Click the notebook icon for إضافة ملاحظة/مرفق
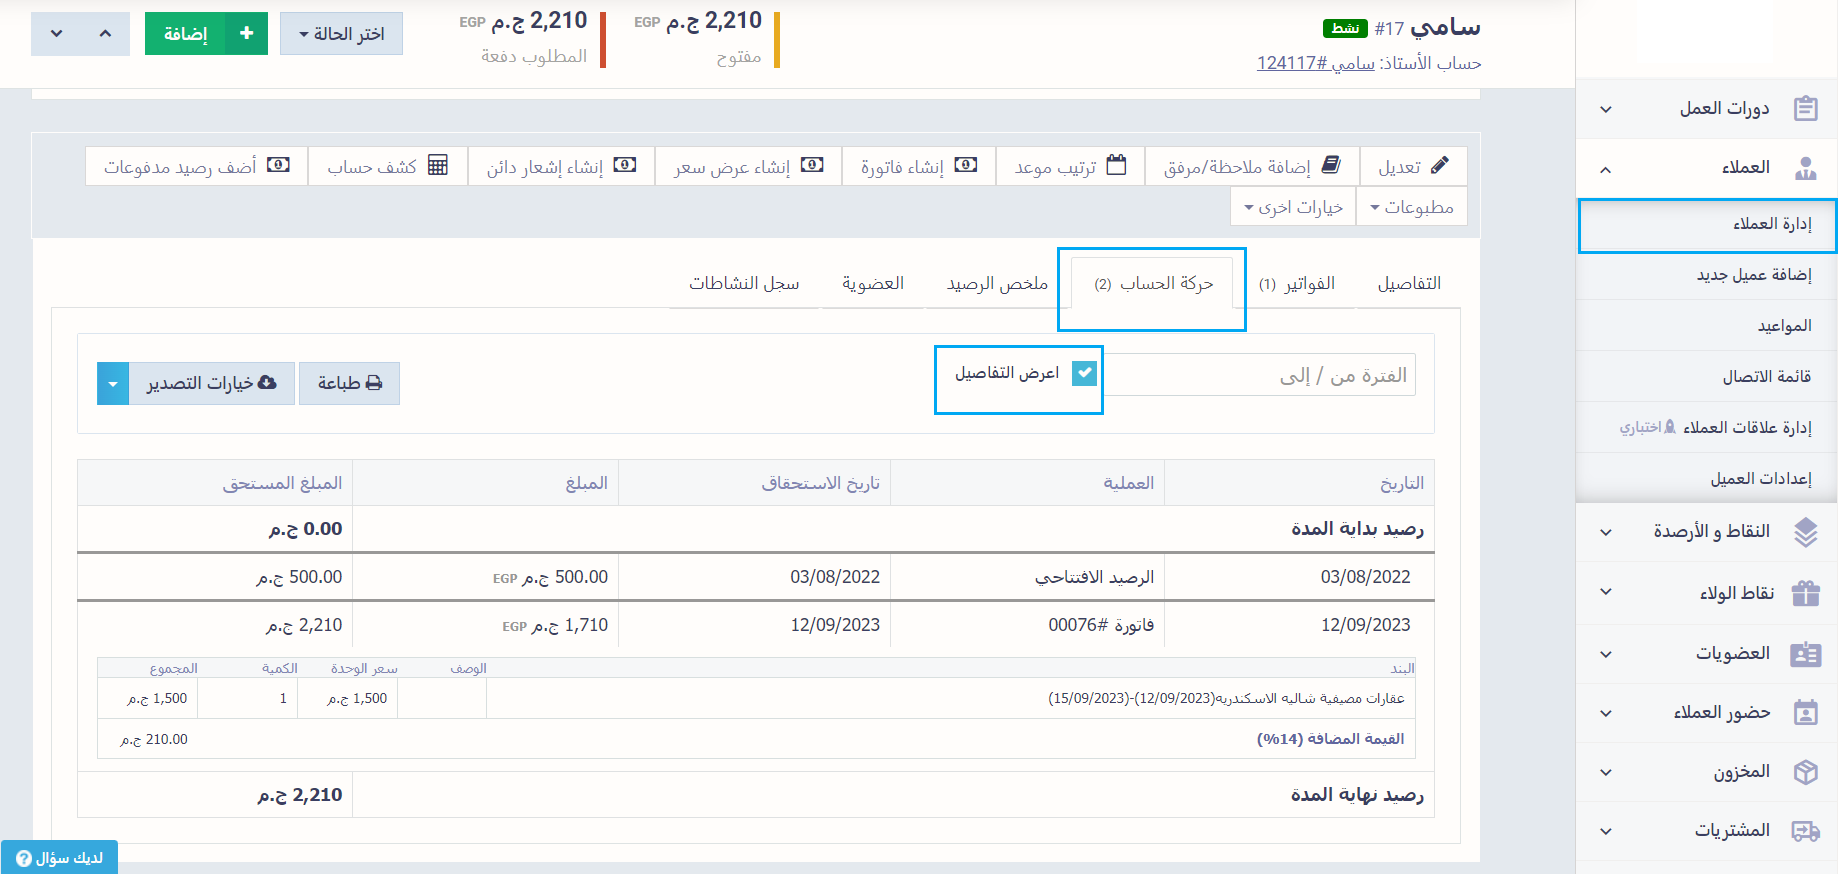The width and height of the screenshot is (1838, 874). 1331,165
